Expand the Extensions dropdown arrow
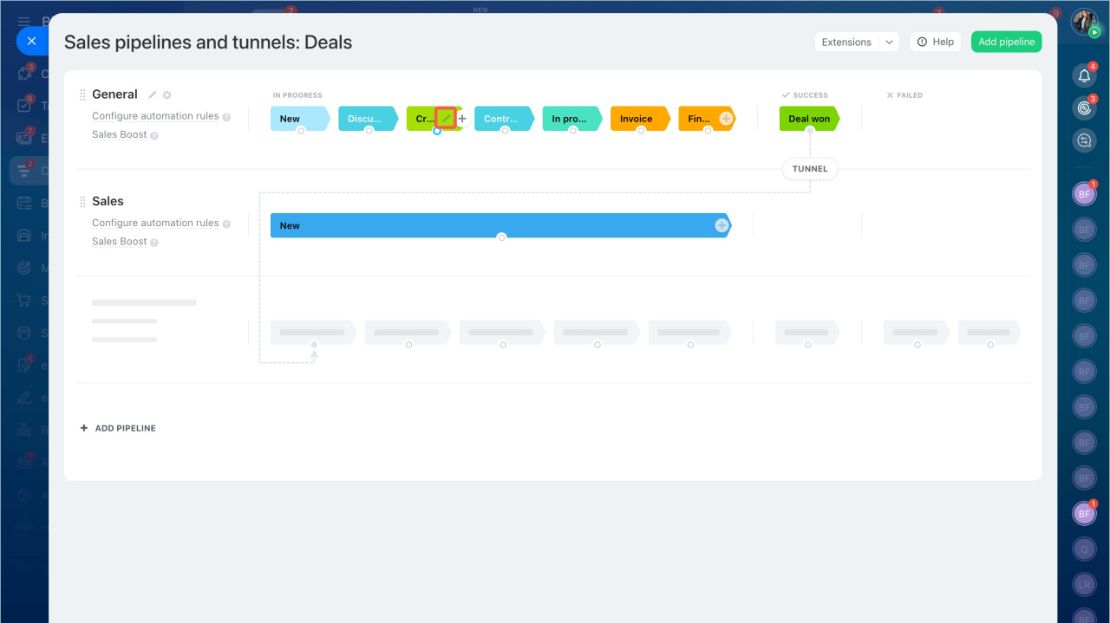The width and height of the screenshot is (1110, 623). pyautogui.click(x=889, y=42)
